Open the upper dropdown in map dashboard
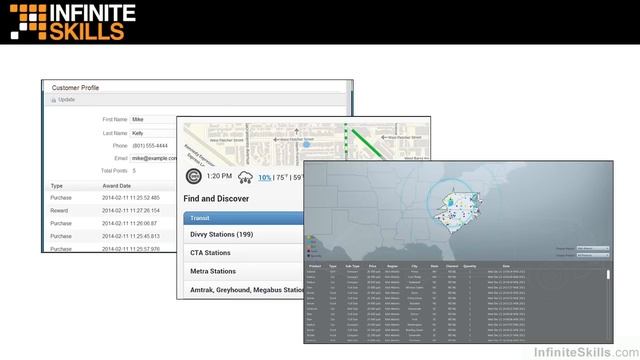Image resolution: width=640 pixels, height=360 pixels. [x=593, y=248]
